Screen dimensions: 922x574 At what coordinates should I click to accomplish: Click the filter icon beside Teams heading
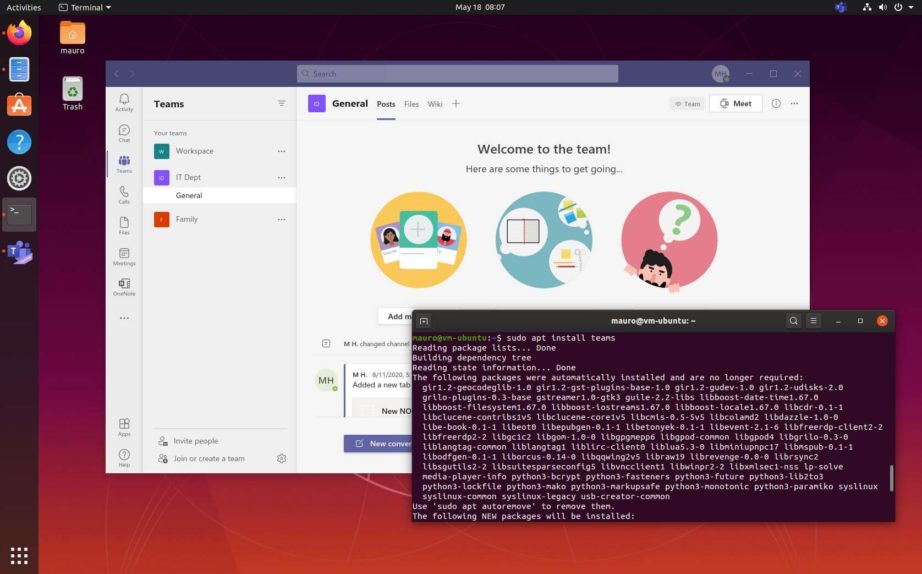click(x=282, y=104)
